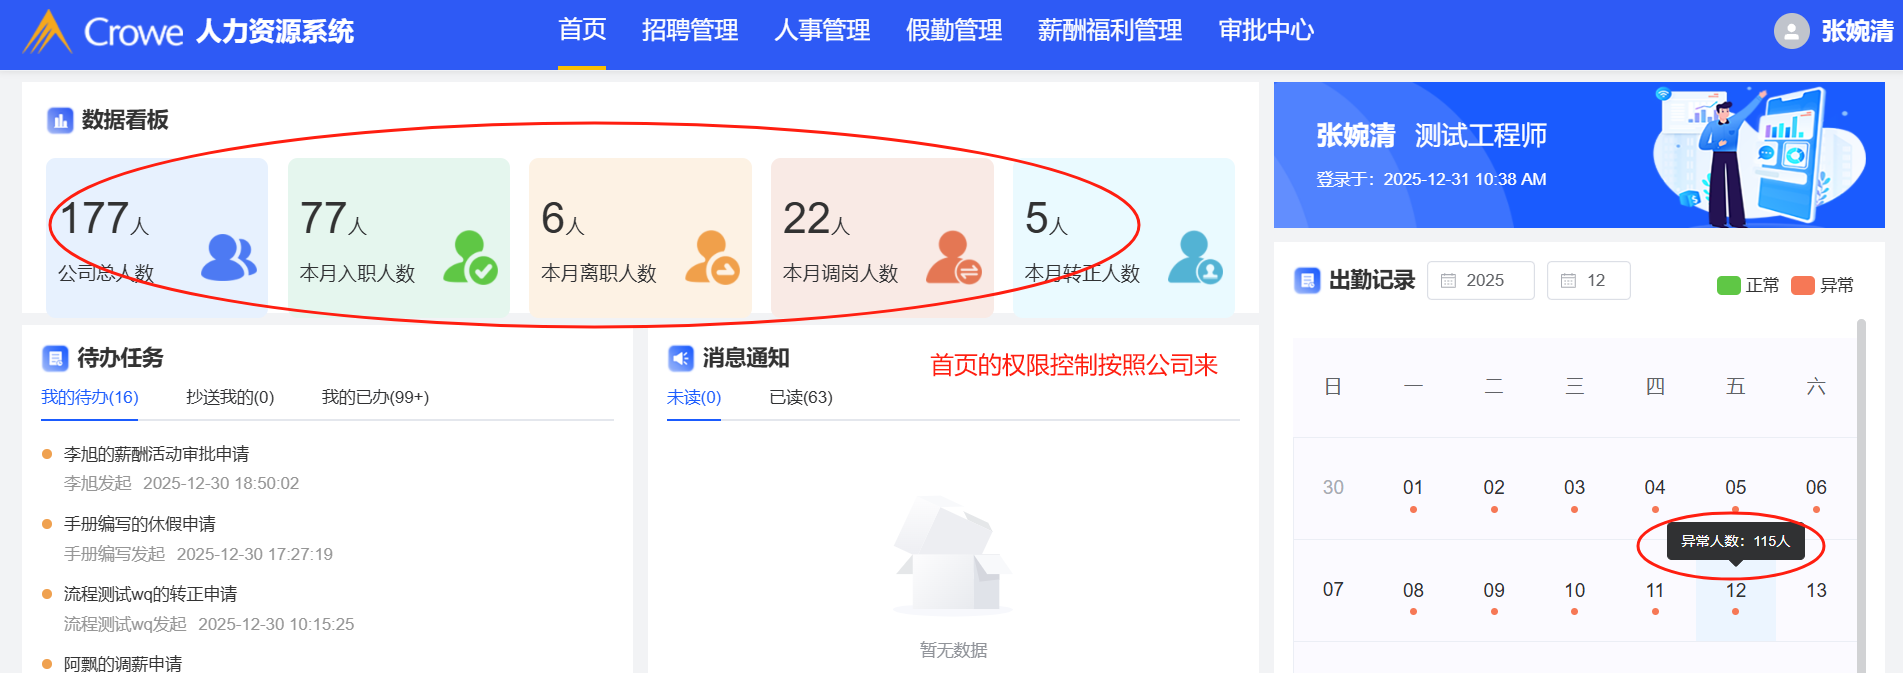
Task: Open task 流程测试wq的转正申请
Action: click(150, 594)
